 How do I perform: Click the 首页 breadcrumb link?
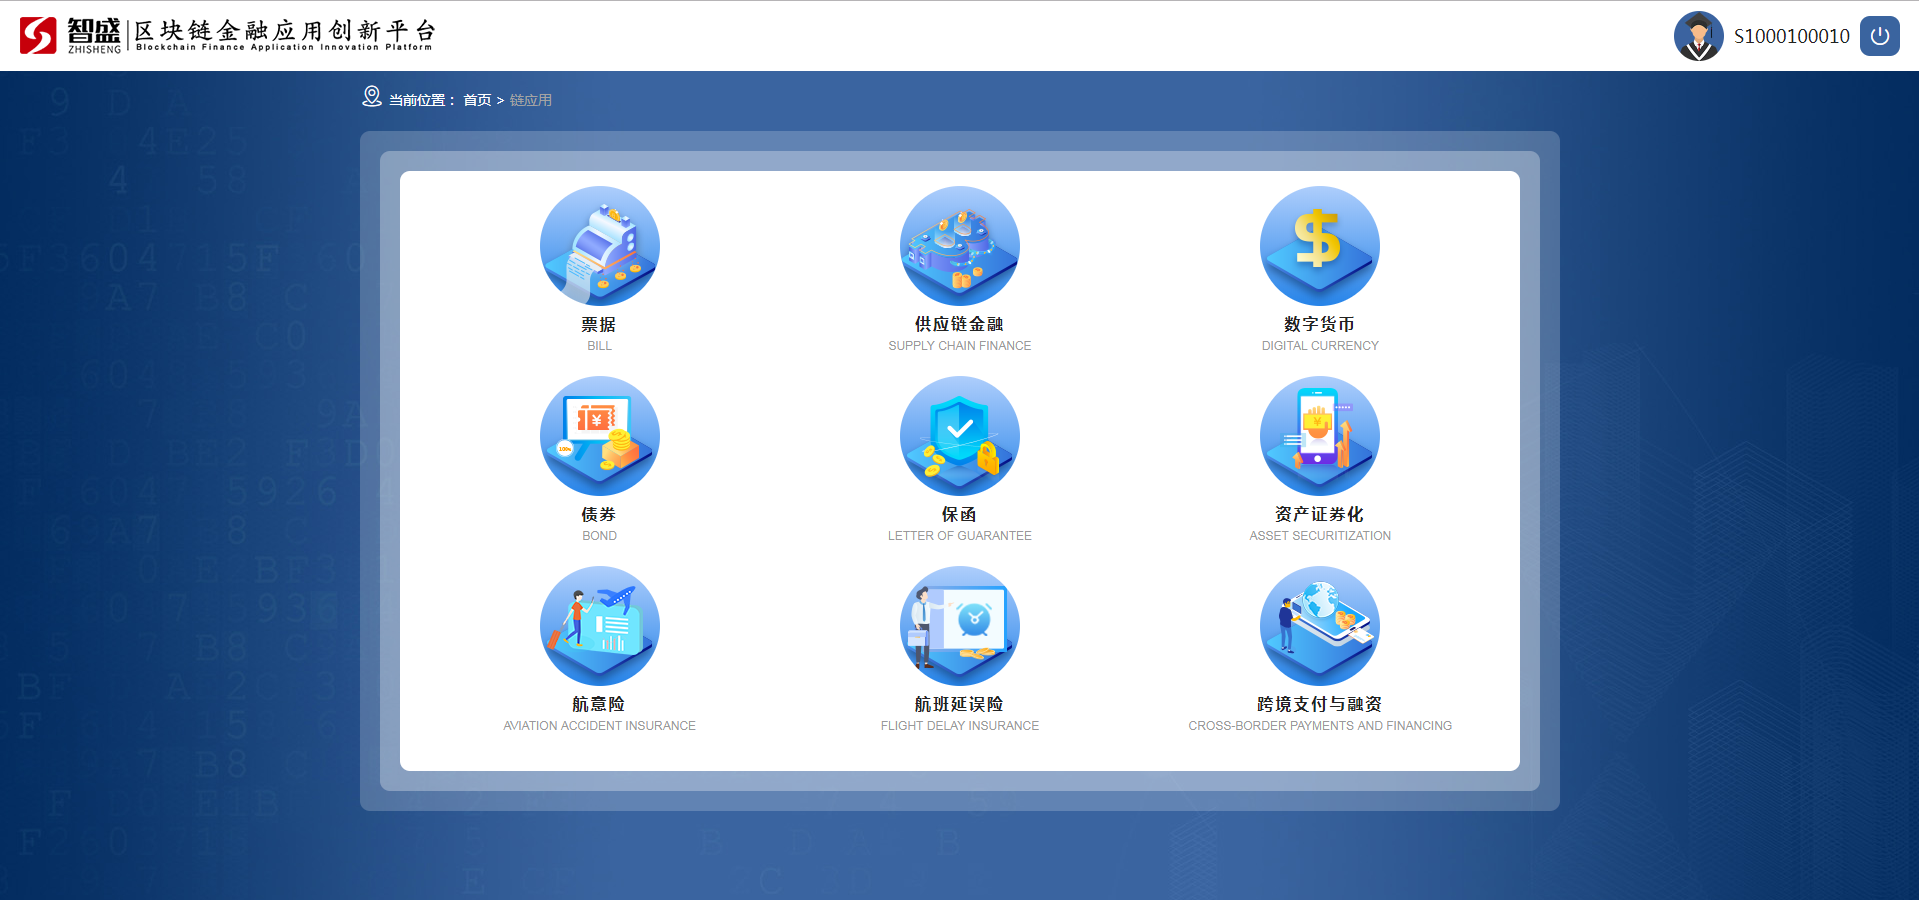point(477,100)
